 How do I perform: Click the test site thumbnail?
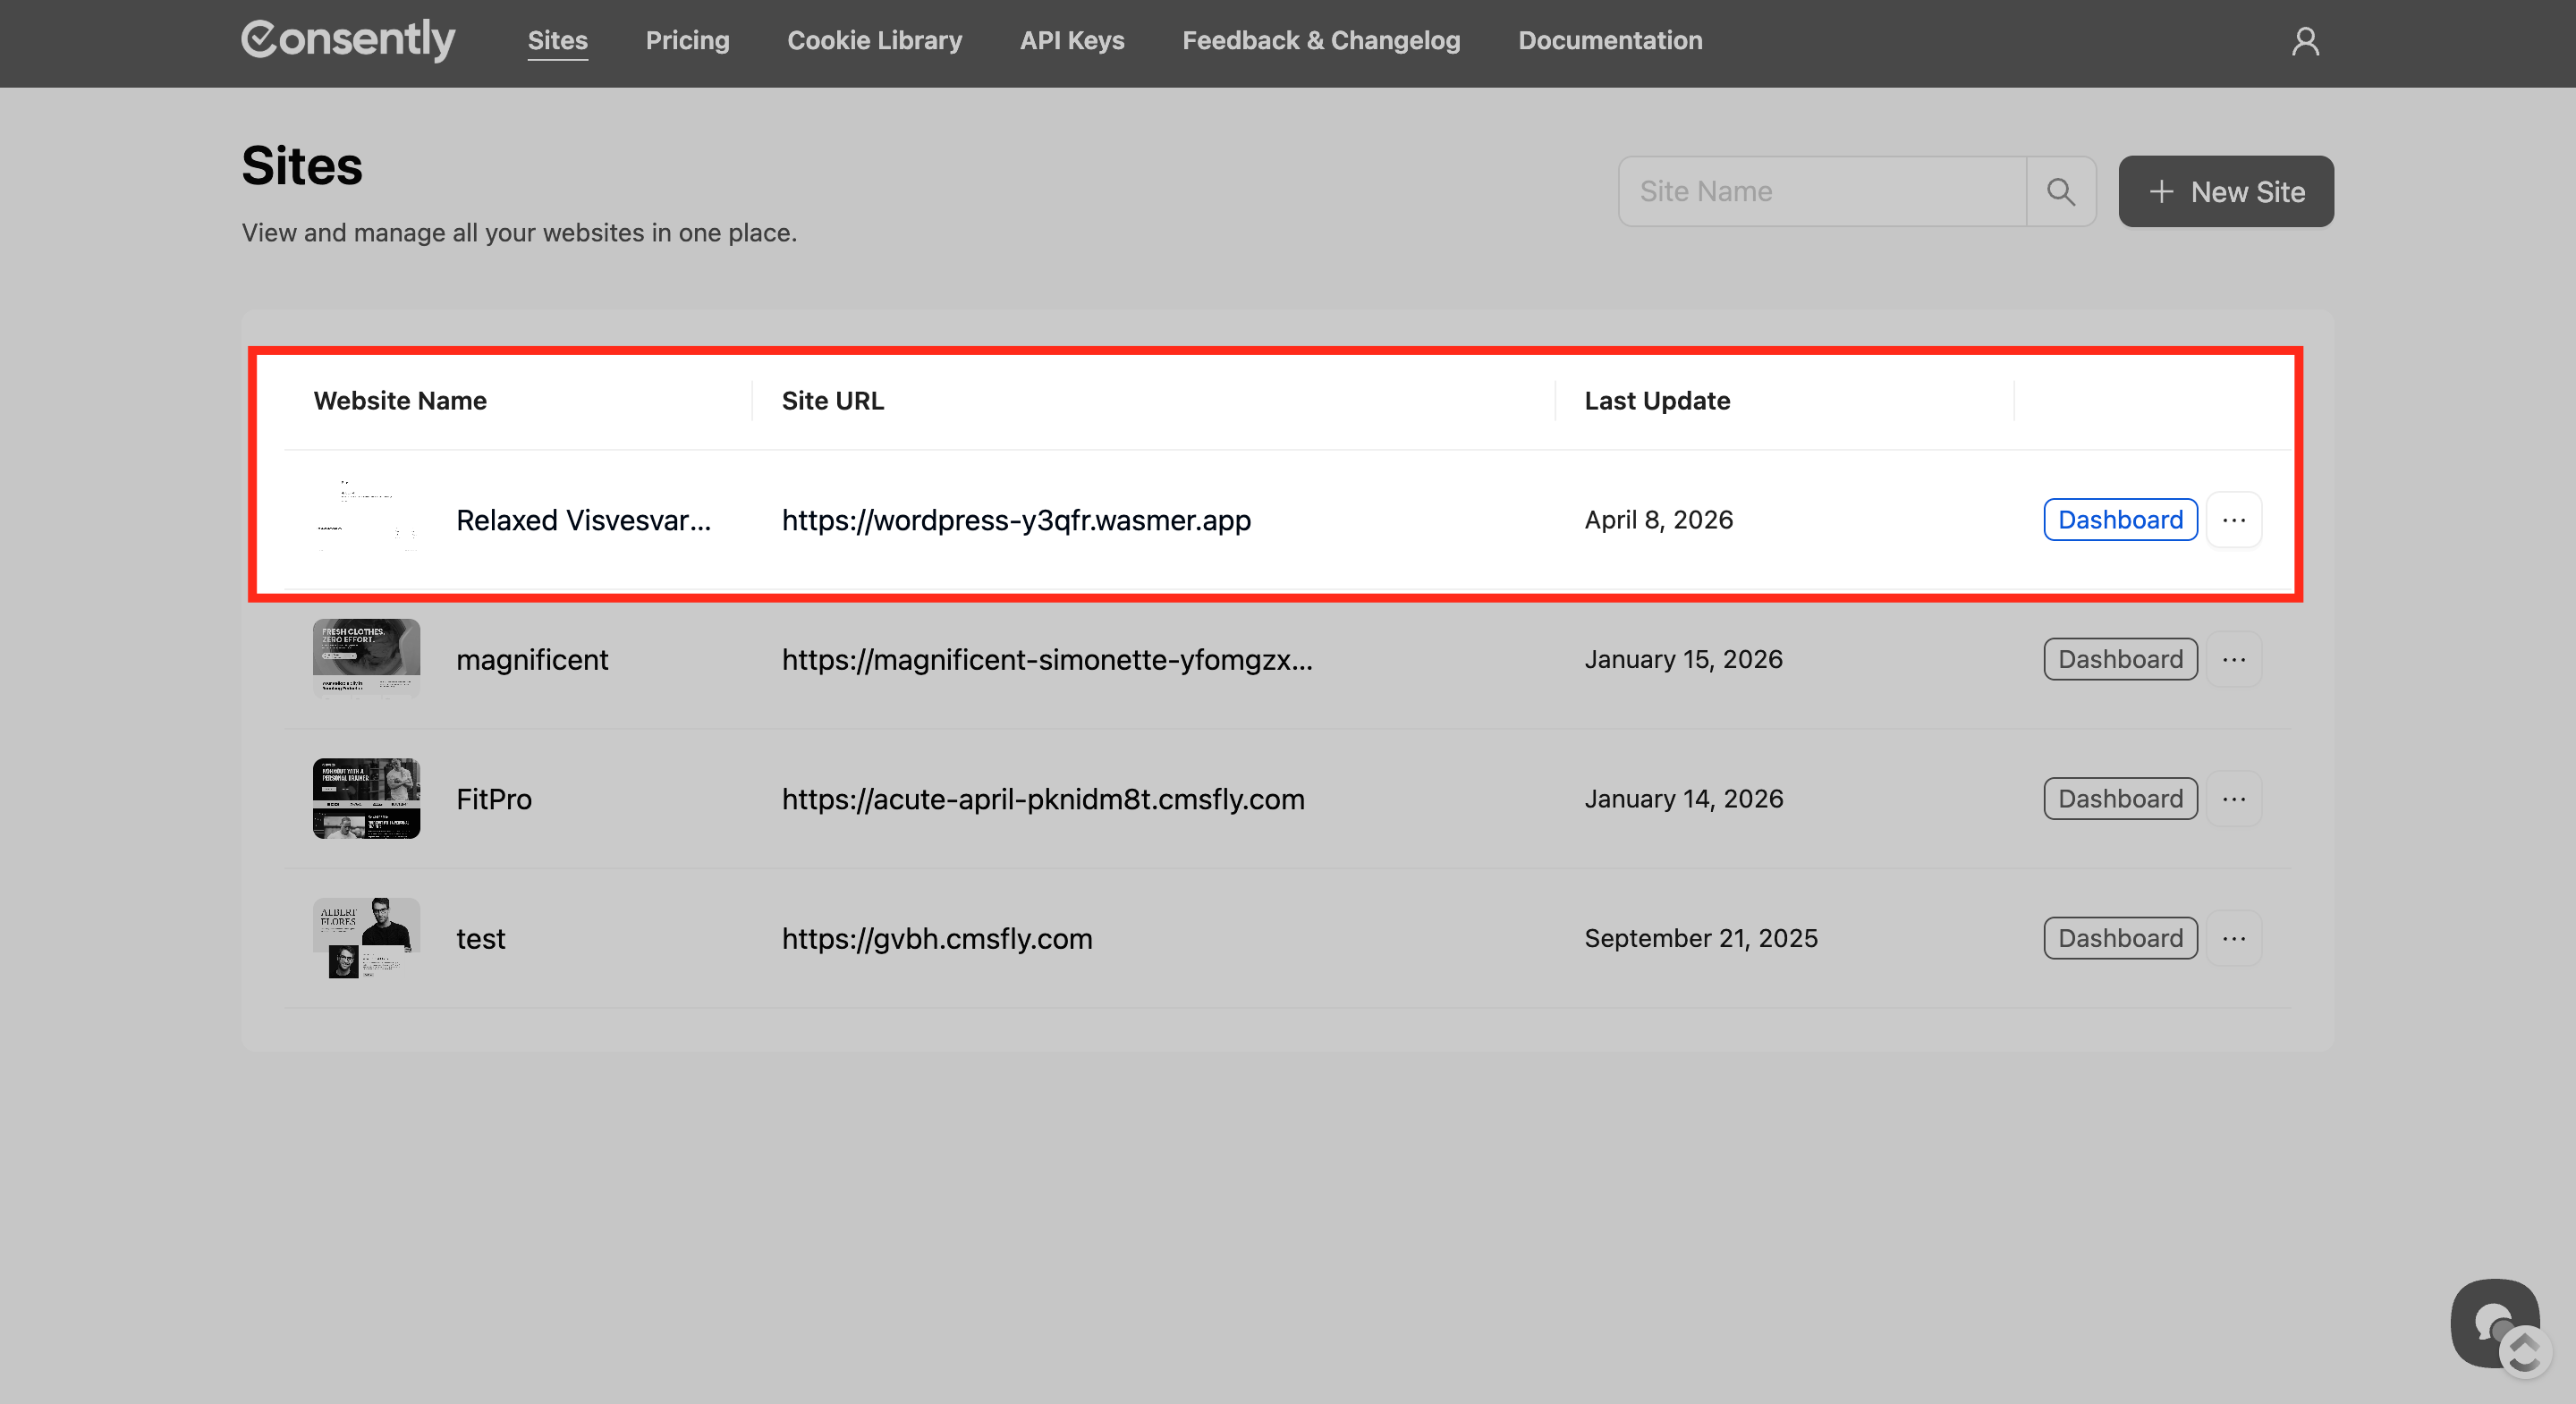coord(366,938)
